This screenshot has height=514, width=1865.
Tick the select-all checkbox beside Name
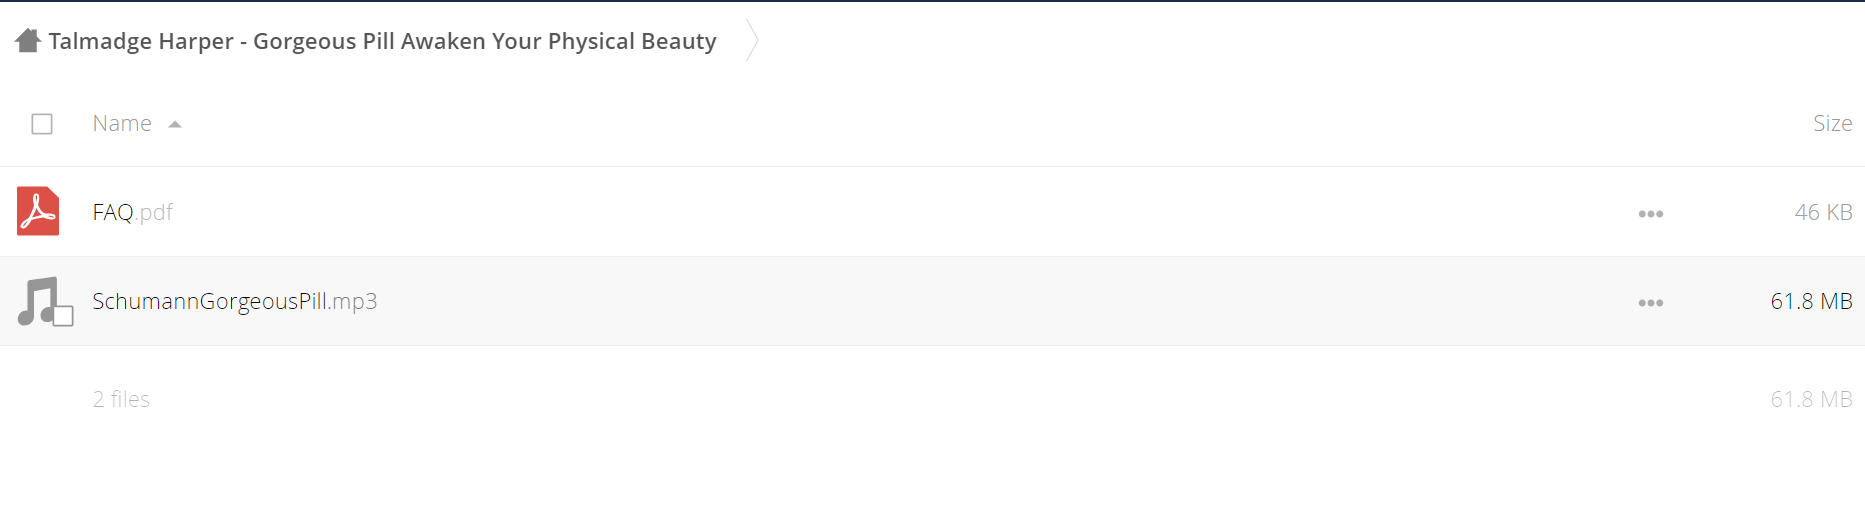pyautogui.click(x=42, y=124)
